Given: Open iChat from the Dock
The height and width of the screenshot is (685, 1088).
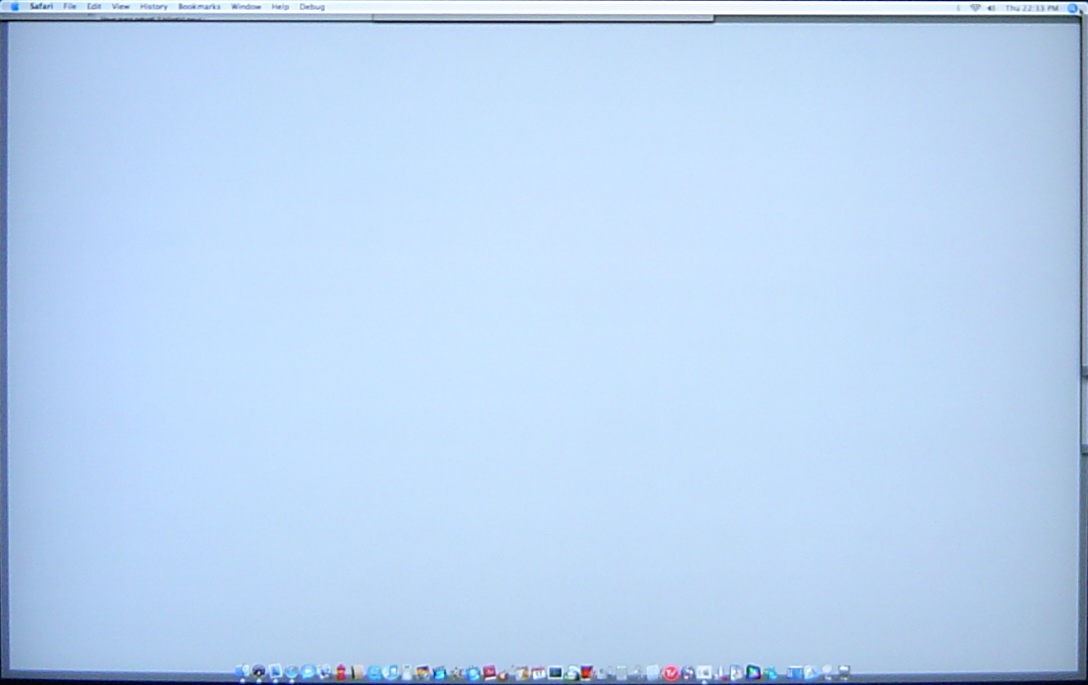Looking at the screenshot, I should click(x=308, y=671).
